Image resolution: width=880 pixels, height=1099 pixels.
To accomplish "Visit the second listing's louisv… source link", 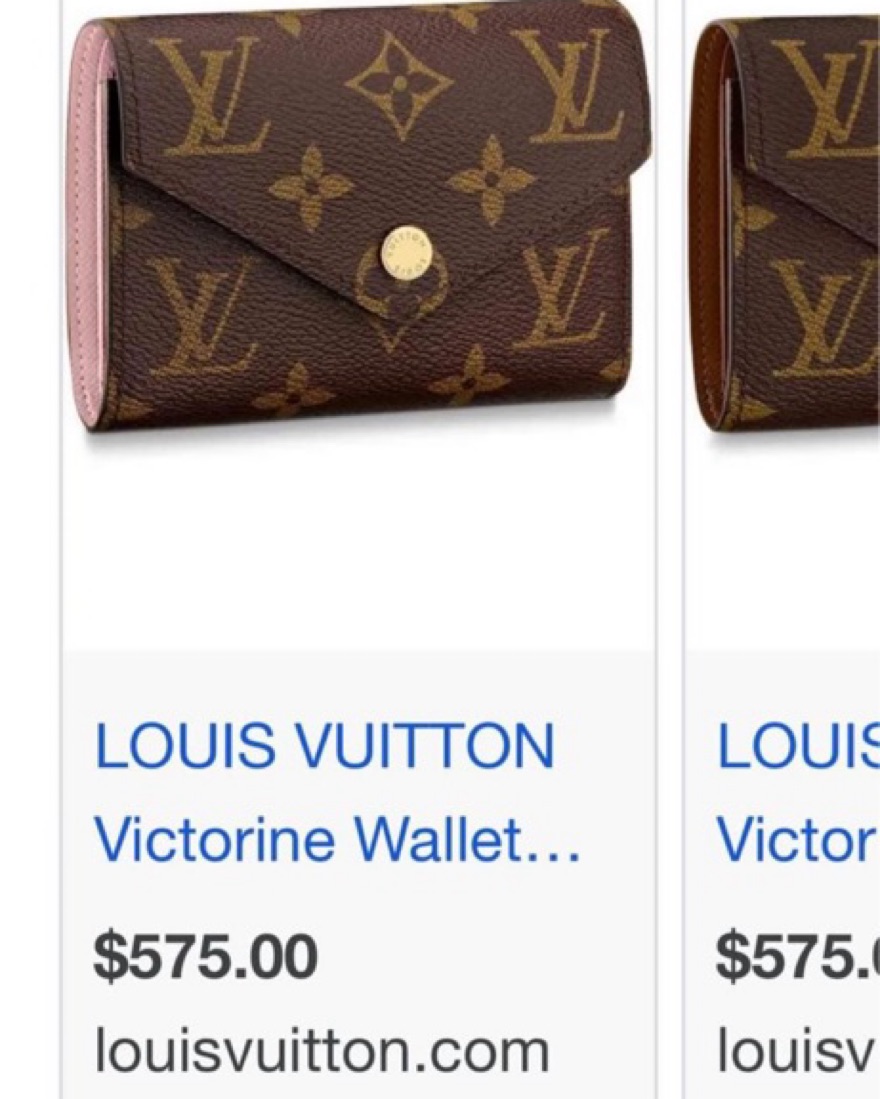I will (798, 1051).
